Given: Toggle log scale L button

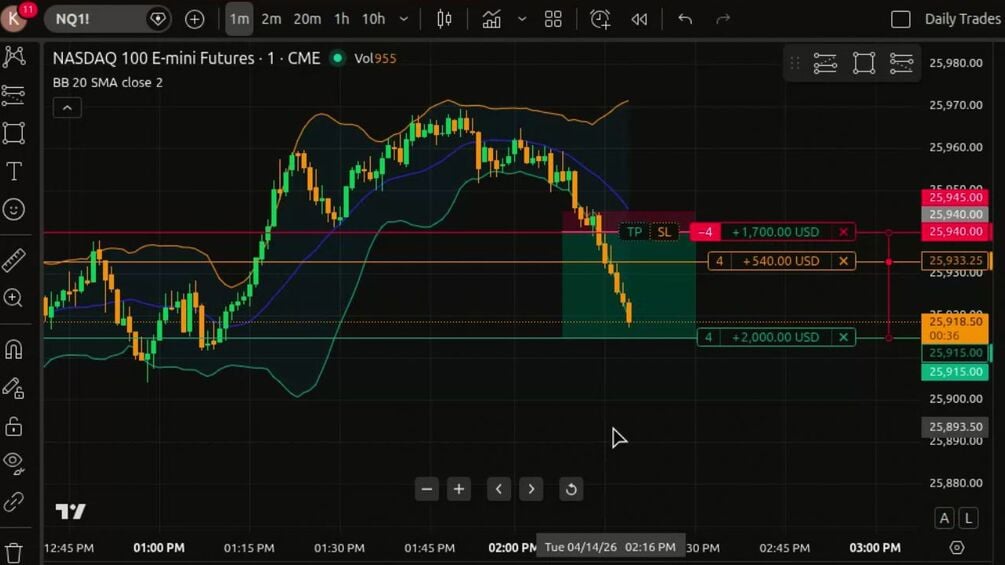Looking at the screenshot, I should click(968, 518).
